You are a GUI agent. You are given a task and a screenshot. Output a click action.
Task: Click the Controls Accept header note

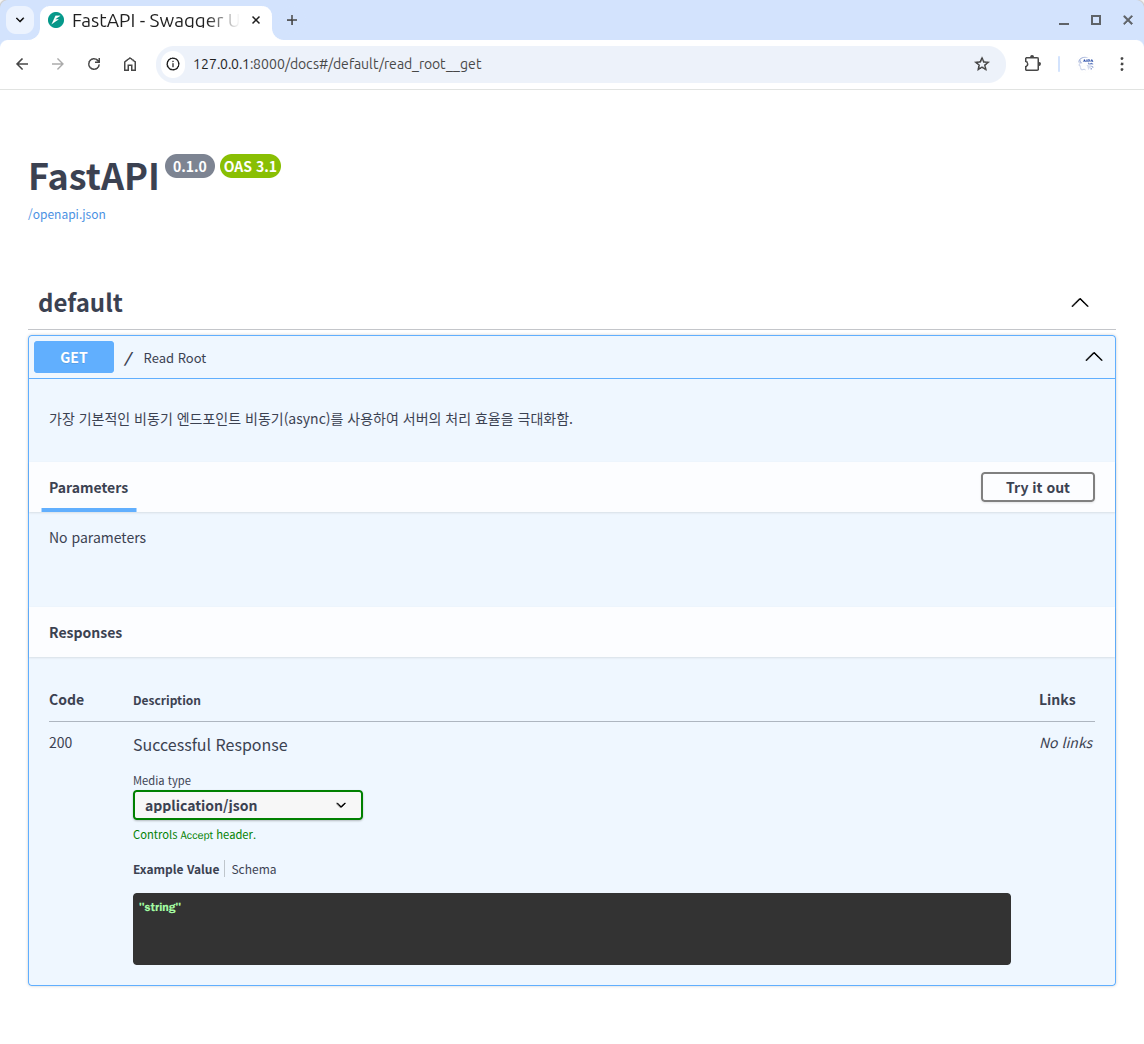pos(194,835)
